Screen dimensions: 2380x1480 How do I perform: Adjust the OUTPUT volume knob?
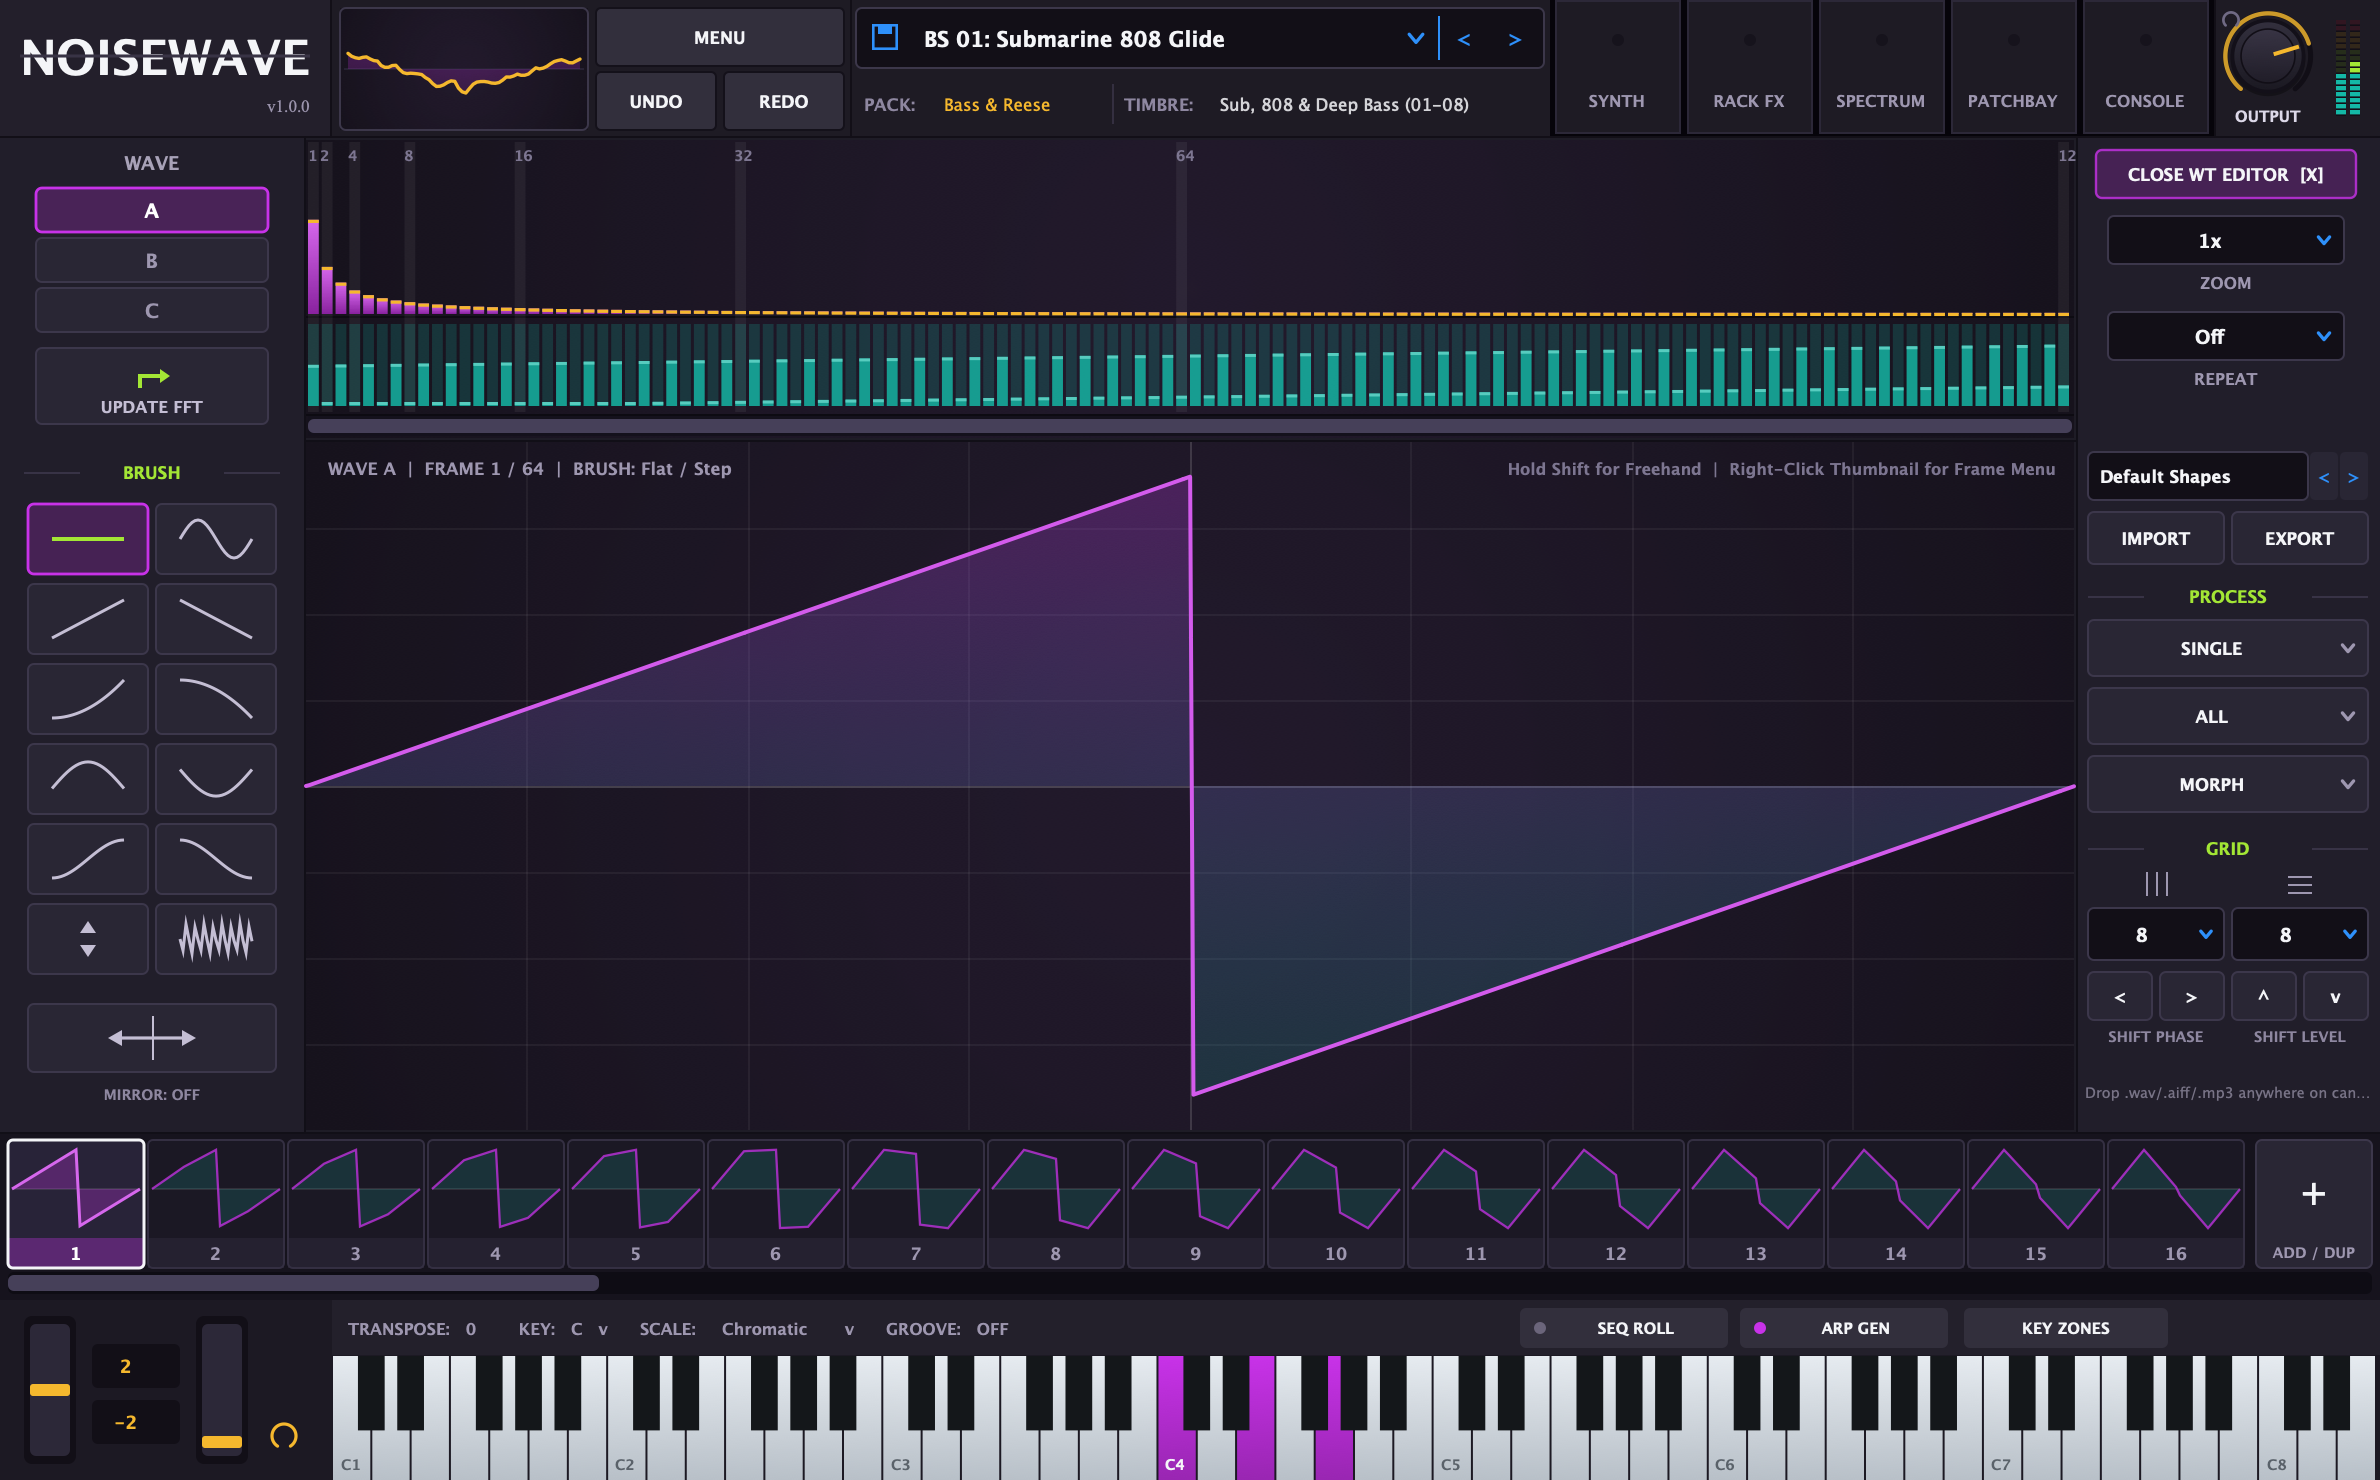pyautogui.click(x=2267, y=57)
